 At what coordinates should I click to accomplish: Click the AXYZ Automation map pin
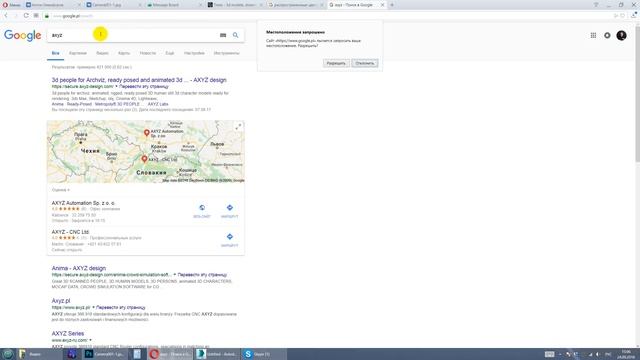click(147, 133)
